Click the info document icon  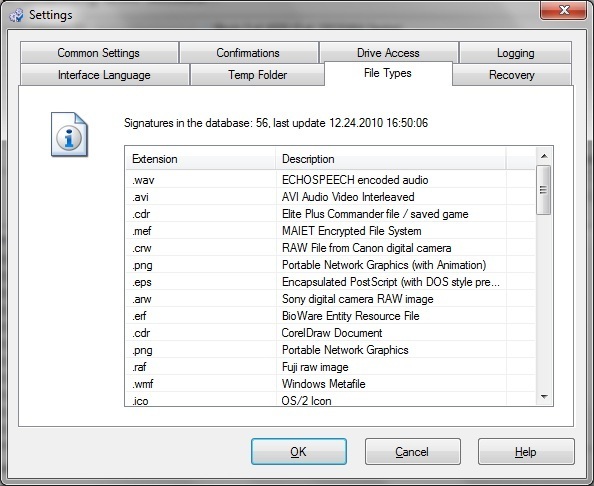(x=69, y=134)
